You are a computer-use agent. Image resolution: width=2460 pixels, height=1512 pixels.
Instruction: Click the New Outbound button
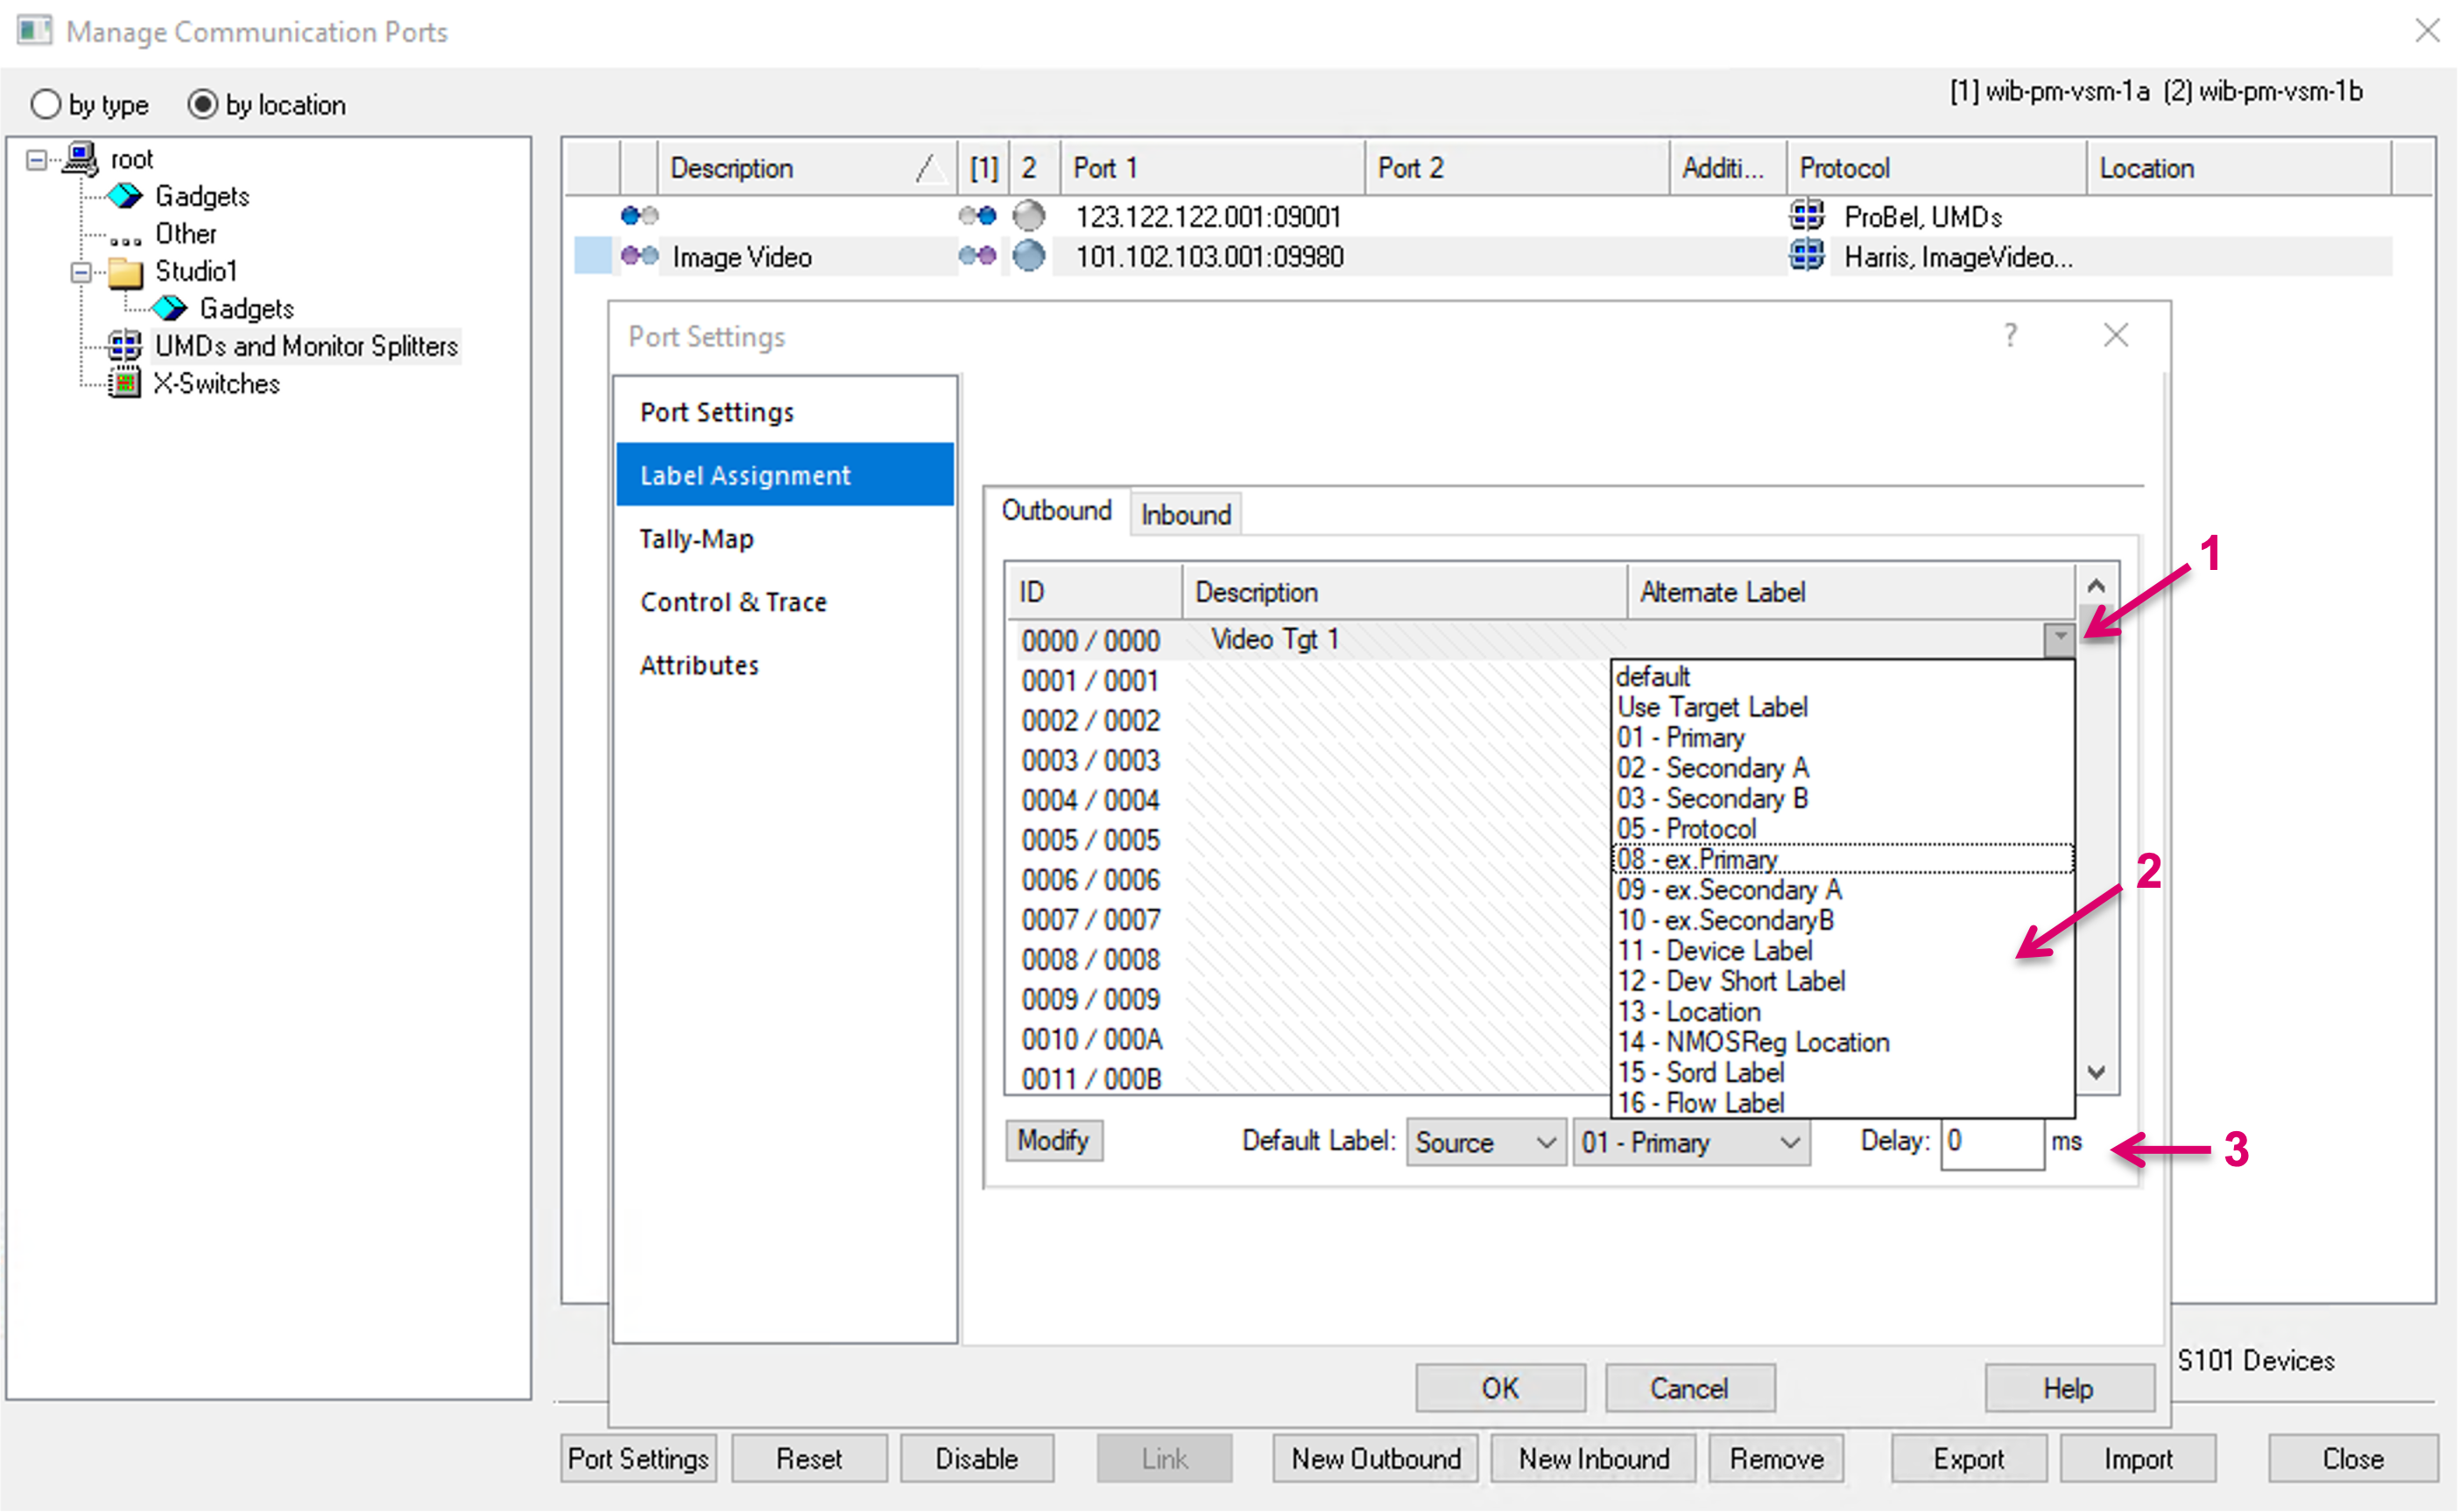(x=1375, y=1458)
